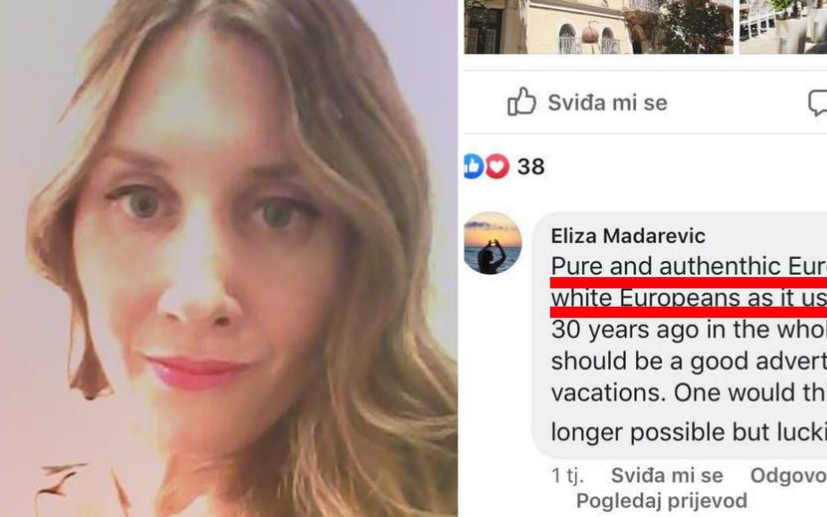
Task: Open the building photo with arched windows
Action: (x=598, y=27)
